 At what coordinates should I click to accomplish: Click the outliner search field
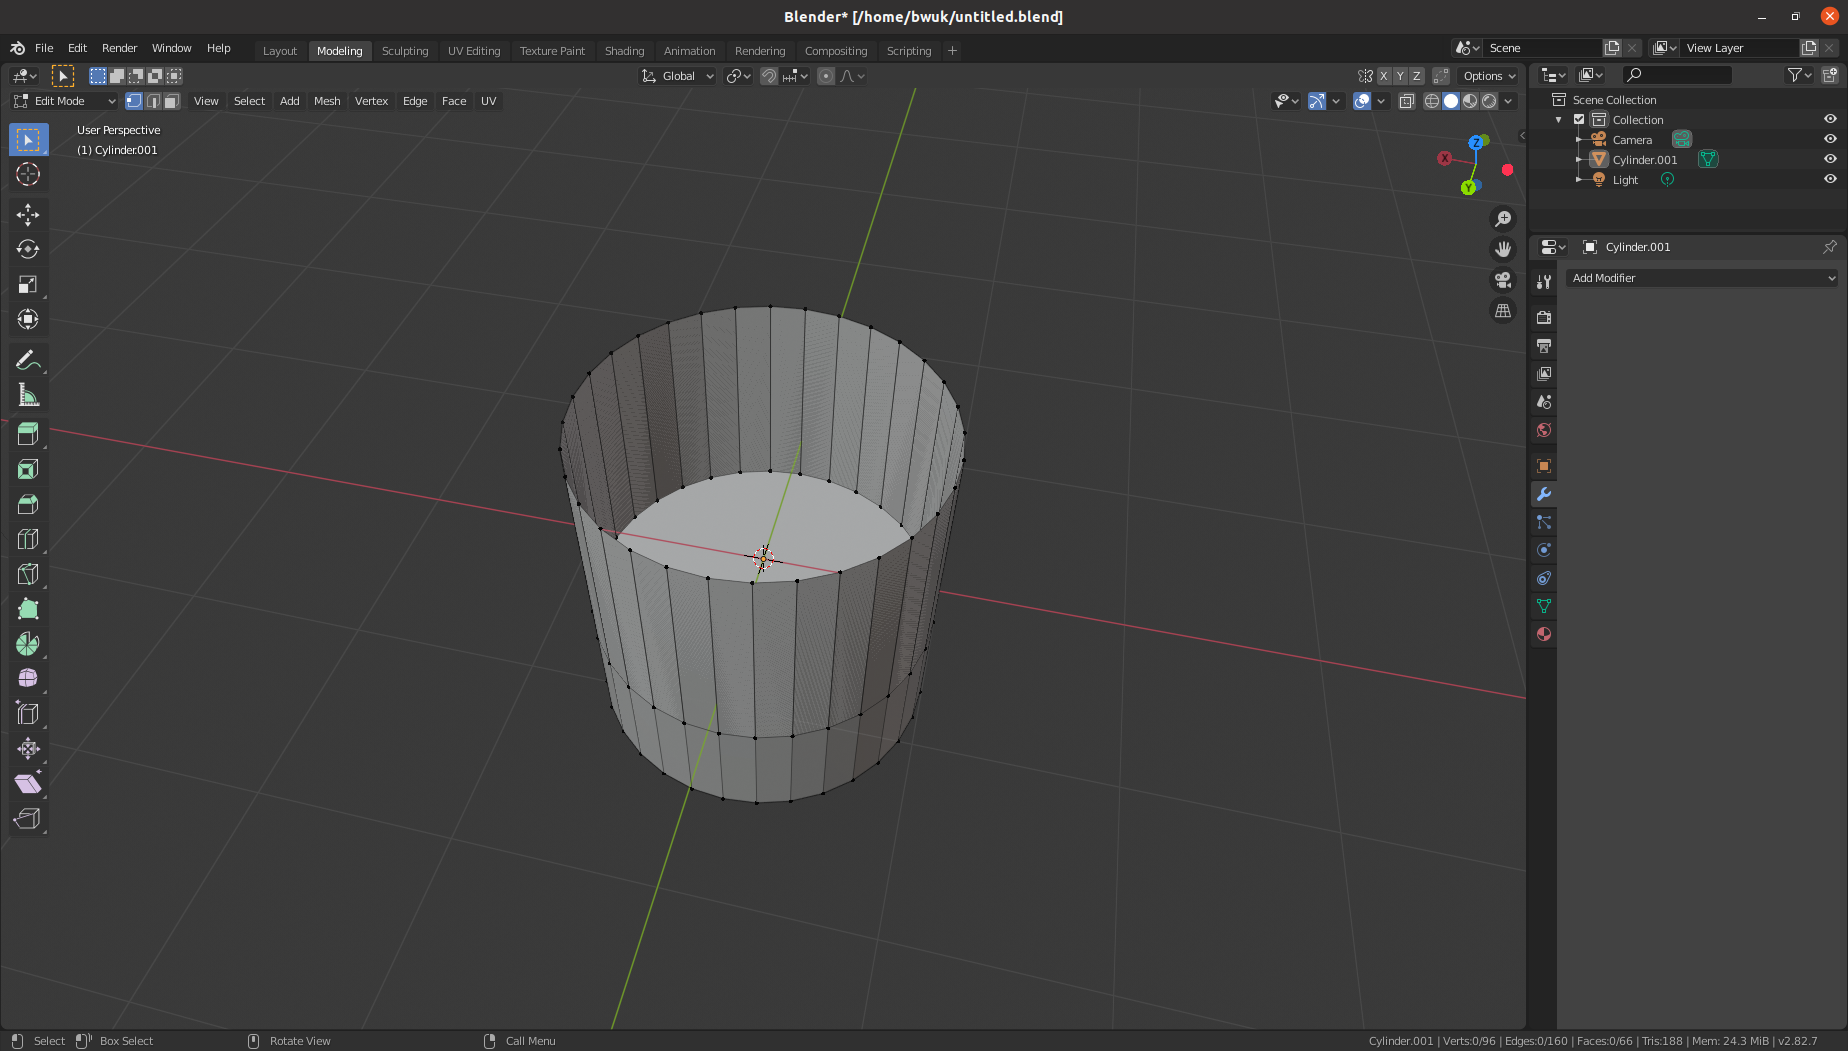coord(1677,74)
